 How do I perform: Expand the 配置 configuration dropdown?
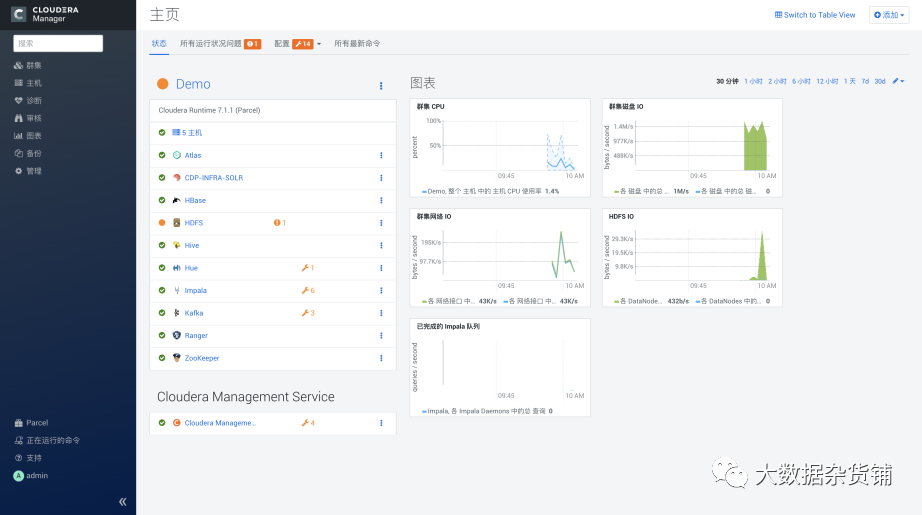[x=319, y=44]
